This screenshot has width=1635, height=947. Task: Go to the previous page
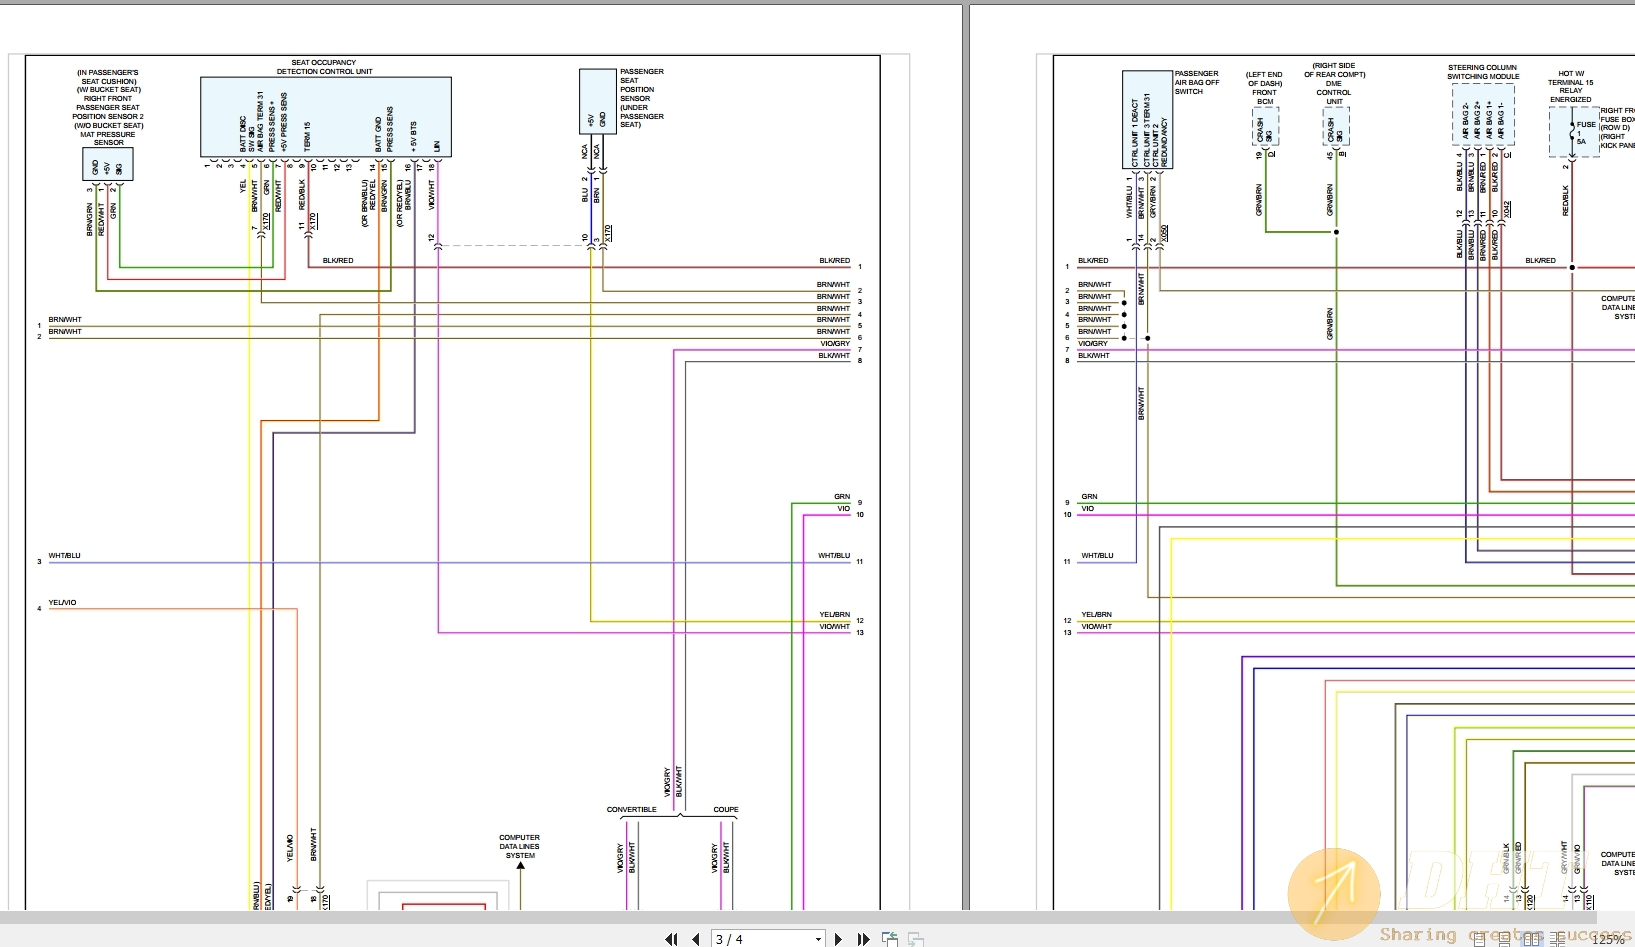coord(695,939)
